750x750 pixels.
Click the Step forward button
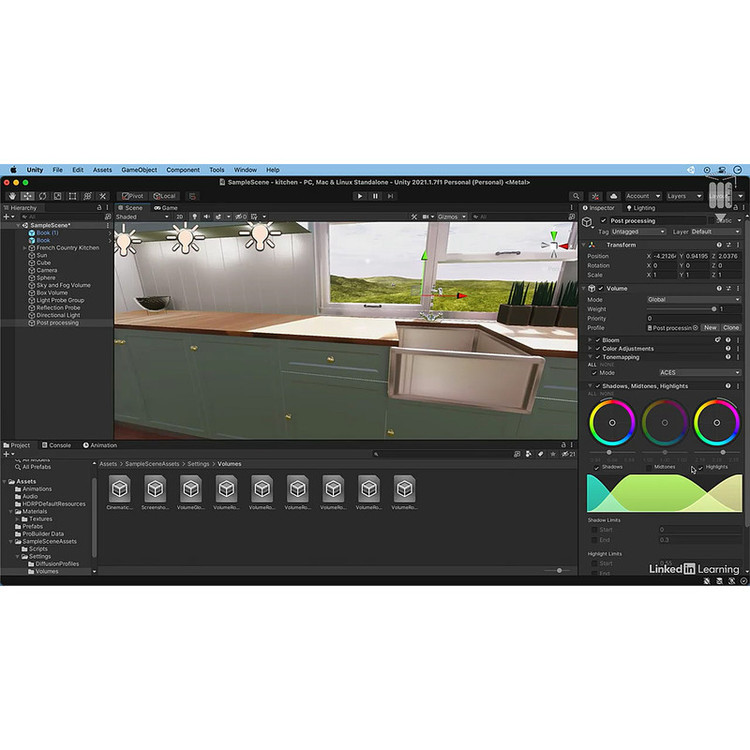391,196
